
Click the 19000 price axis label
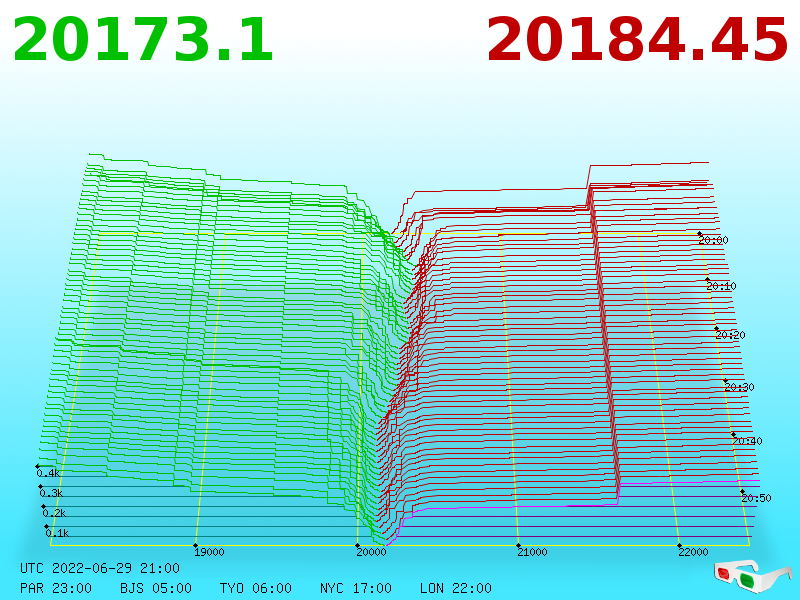pos(209,552)
